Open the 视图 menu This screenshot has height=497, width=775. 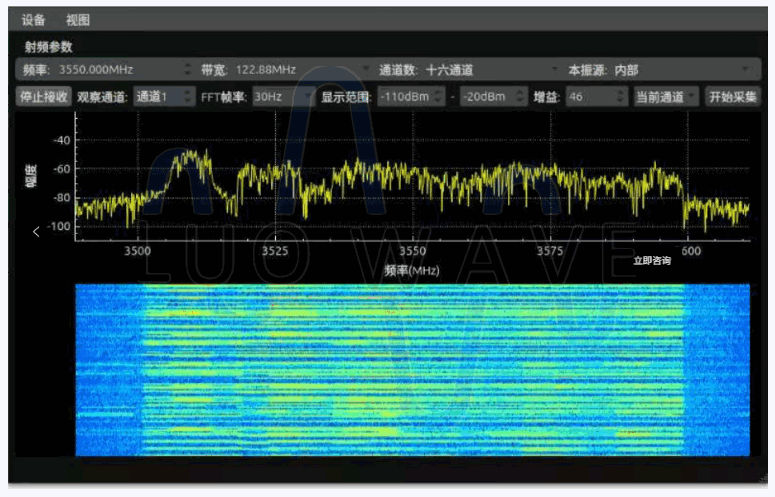click(x=78, y=20)
